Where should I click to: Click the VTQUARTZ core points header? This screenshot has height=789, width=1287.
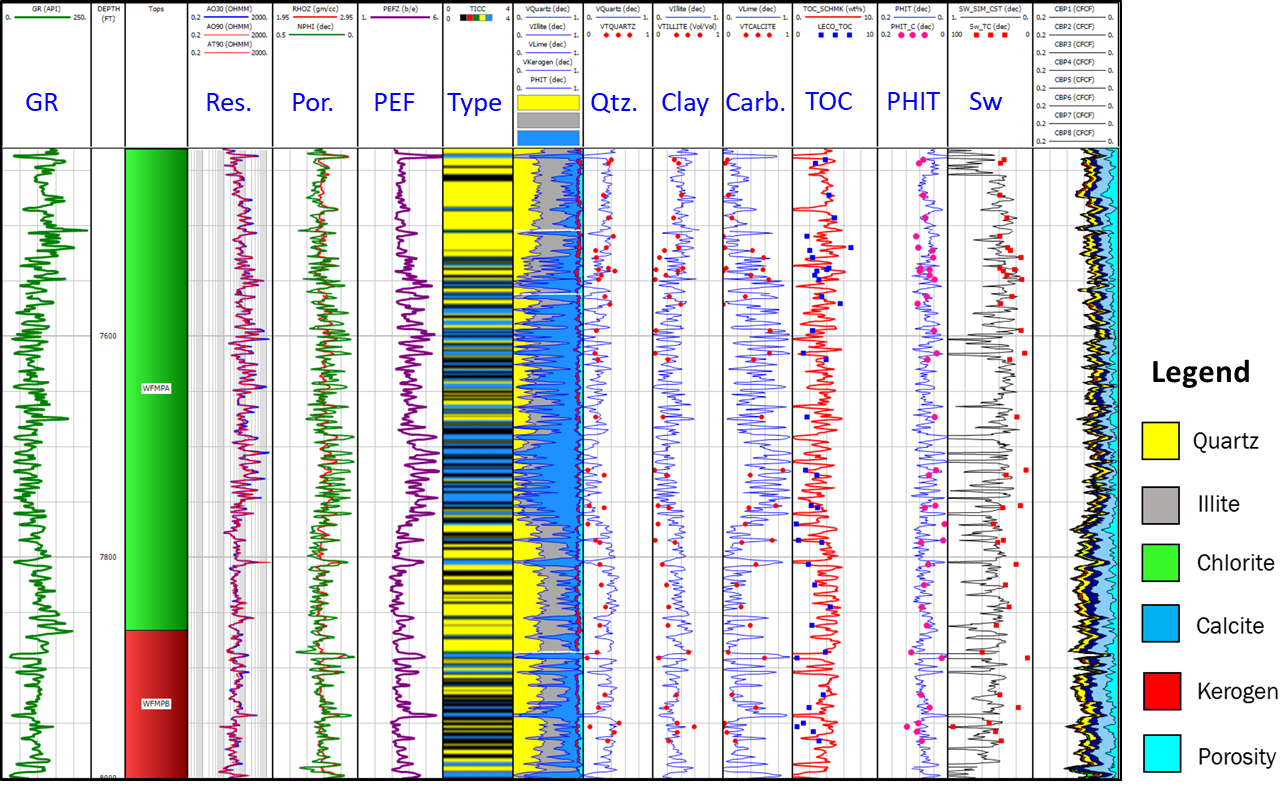coord(617,26)
